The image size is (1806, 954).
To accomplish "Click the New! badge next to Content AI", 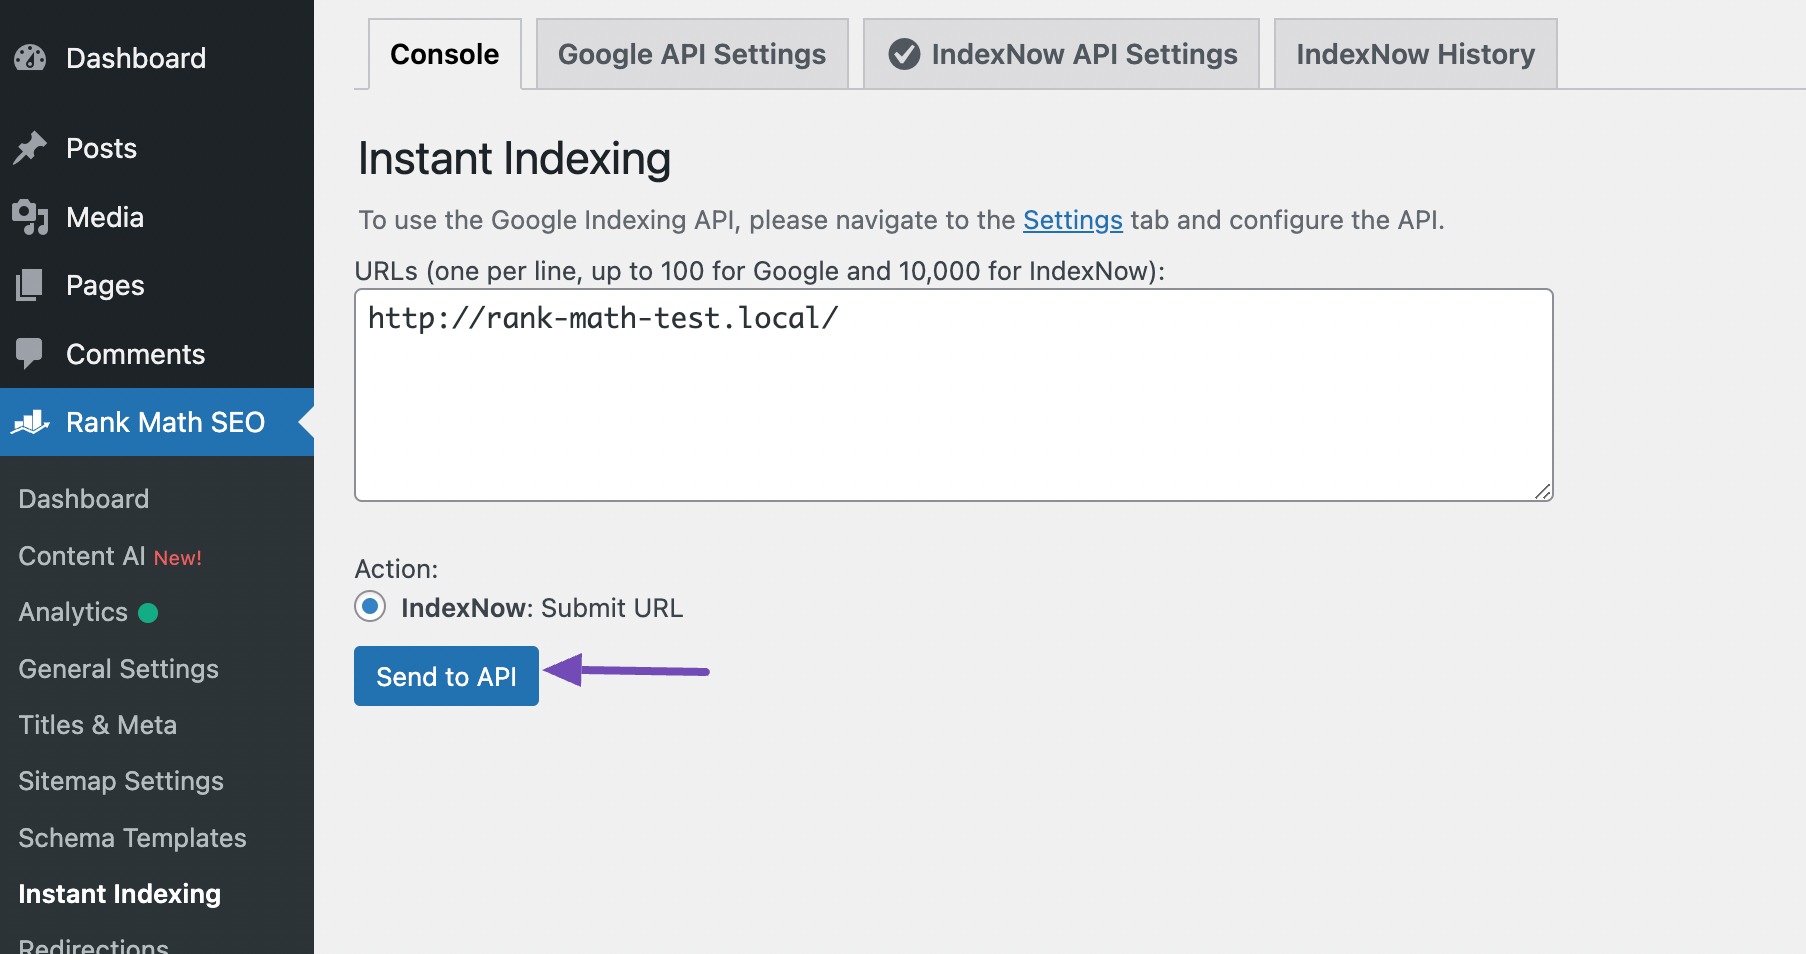I will tap(179, 557).
